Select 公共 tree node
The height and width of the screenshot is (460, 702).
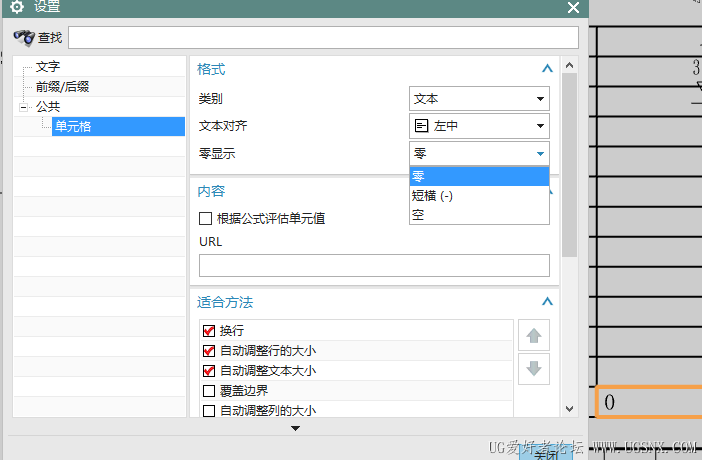48,107
